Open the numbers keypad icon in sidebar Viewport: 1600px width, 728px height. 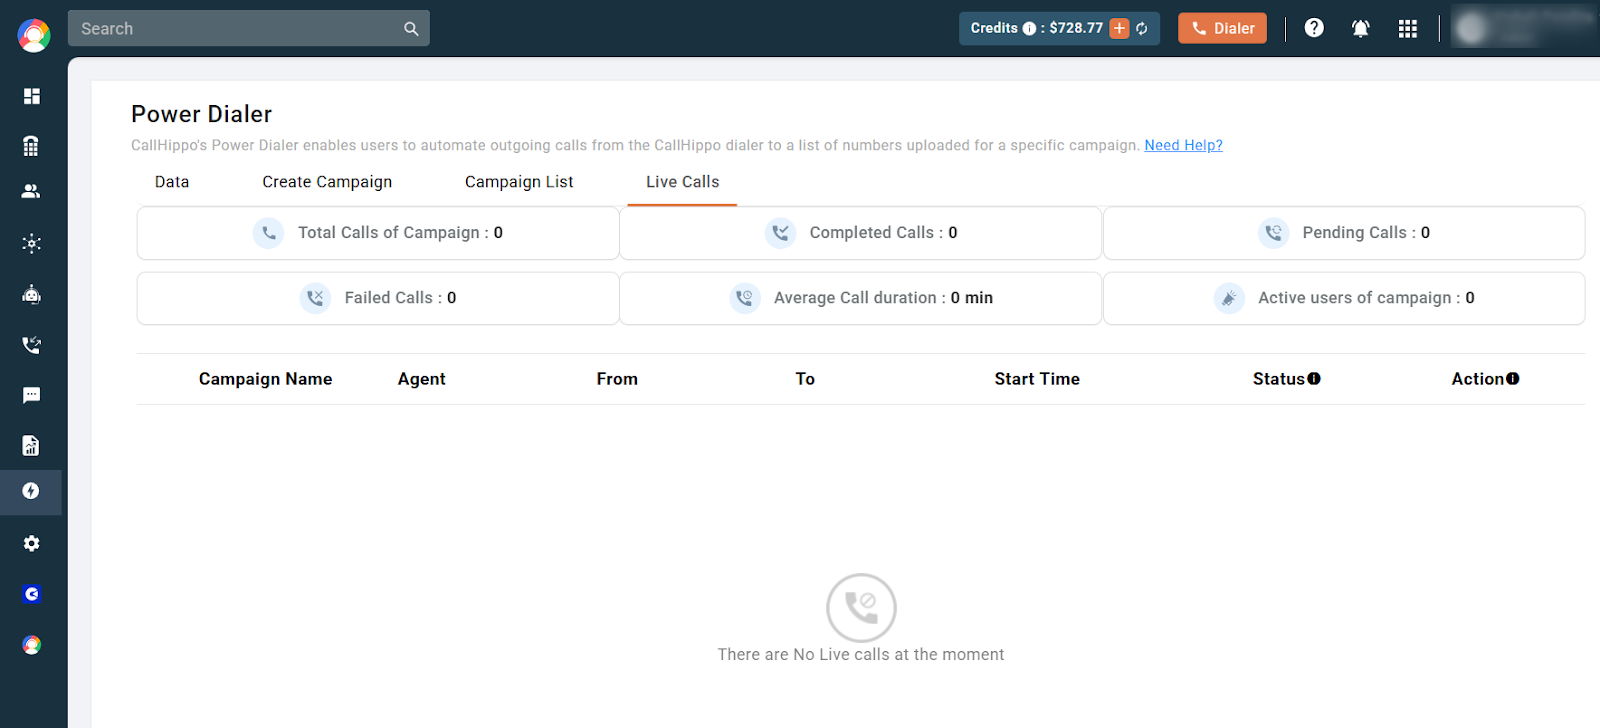pyautogui.click(x=31, y=146)
